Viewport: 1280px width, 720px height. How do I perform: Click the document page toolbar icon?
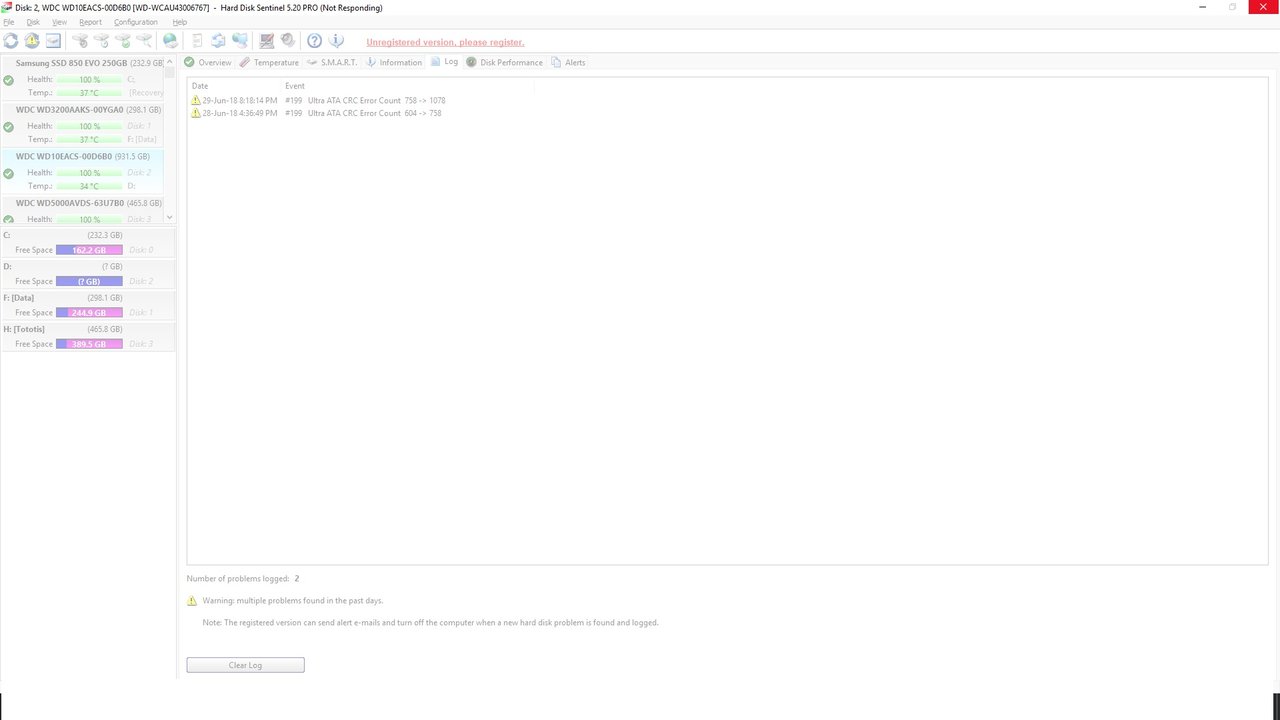point(197,41)
